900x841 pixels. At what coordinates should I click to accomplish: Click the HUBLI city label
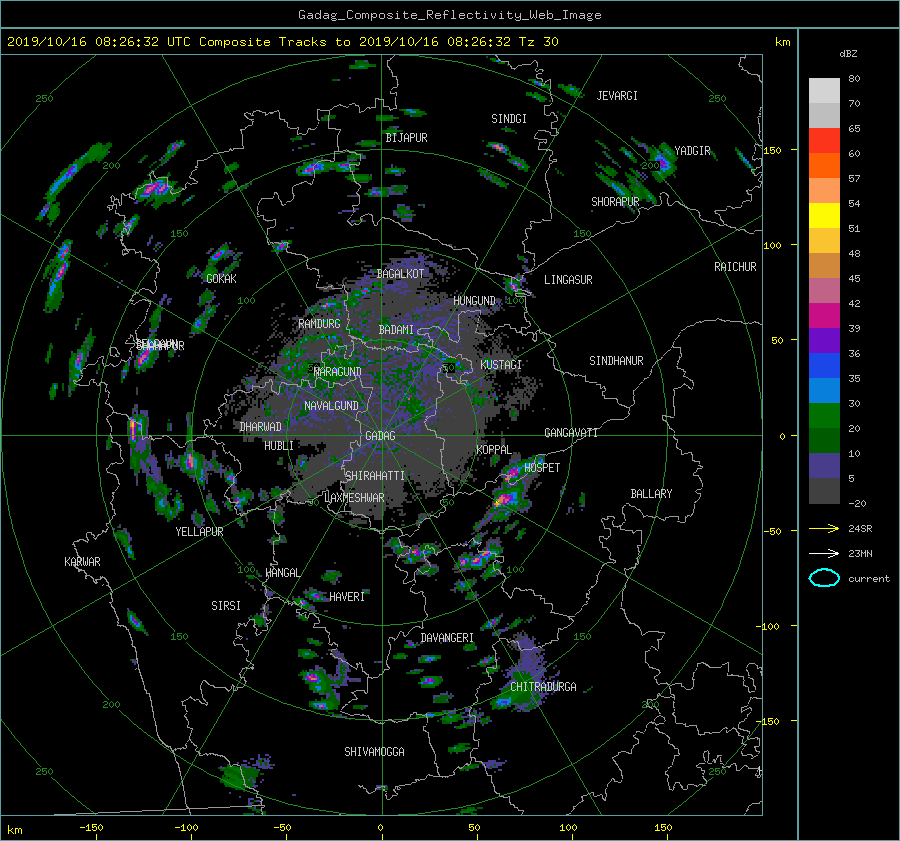coord(278,445)
